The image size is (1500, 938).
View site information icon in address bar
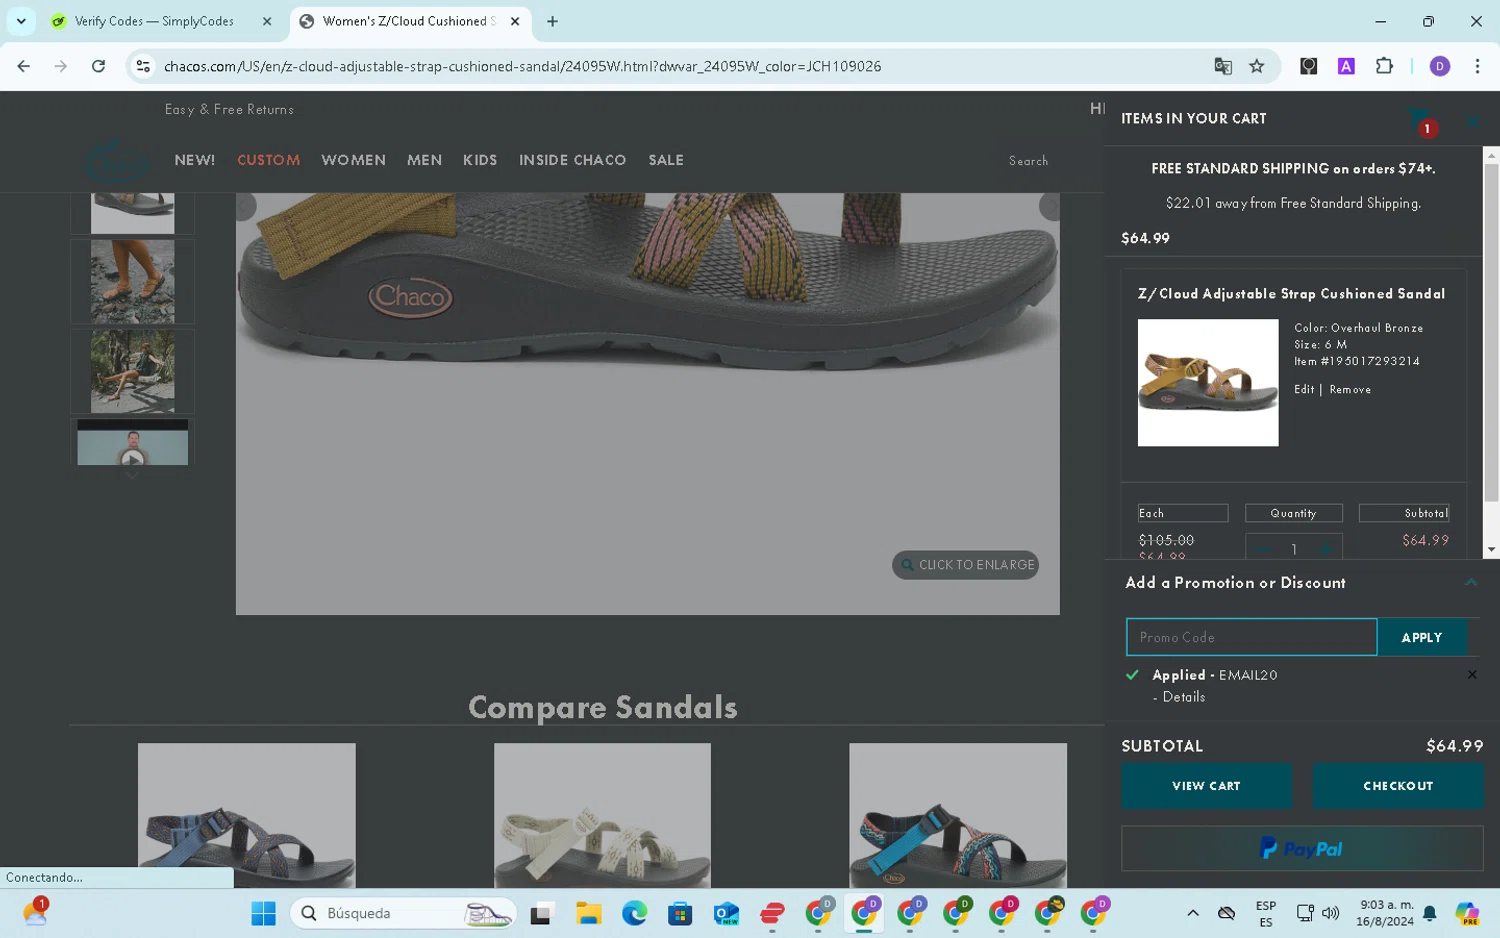click(x=143, y=66)
